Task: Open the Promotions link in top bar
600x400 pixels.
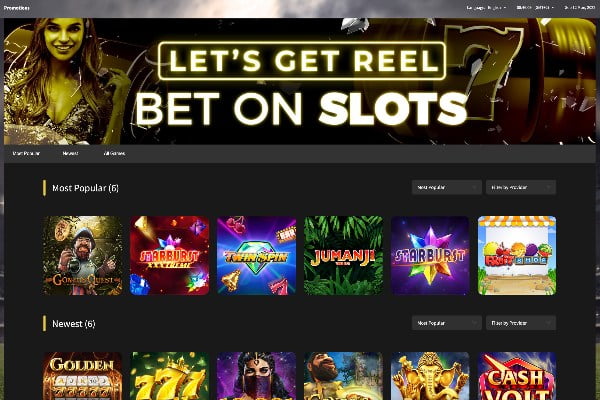Action: (16, 8)
